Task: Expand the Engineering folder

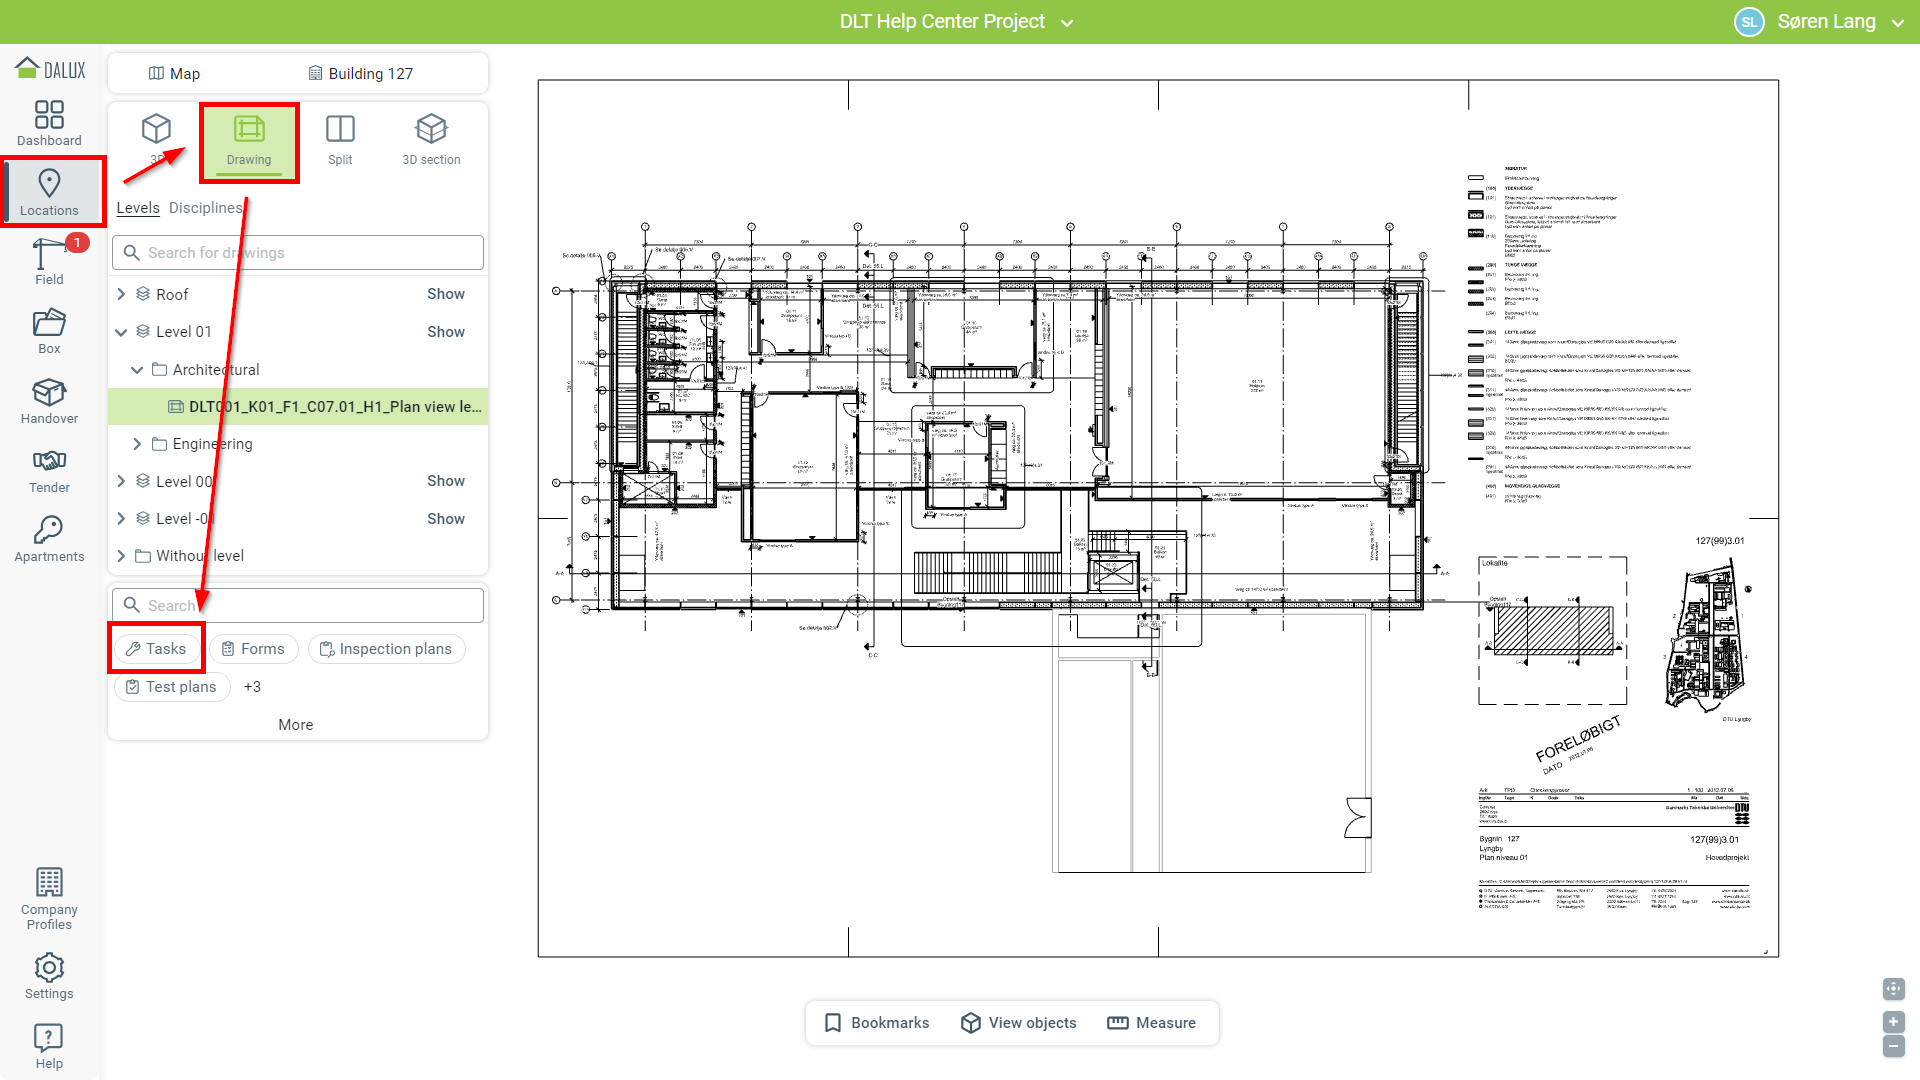Action: 138,444
